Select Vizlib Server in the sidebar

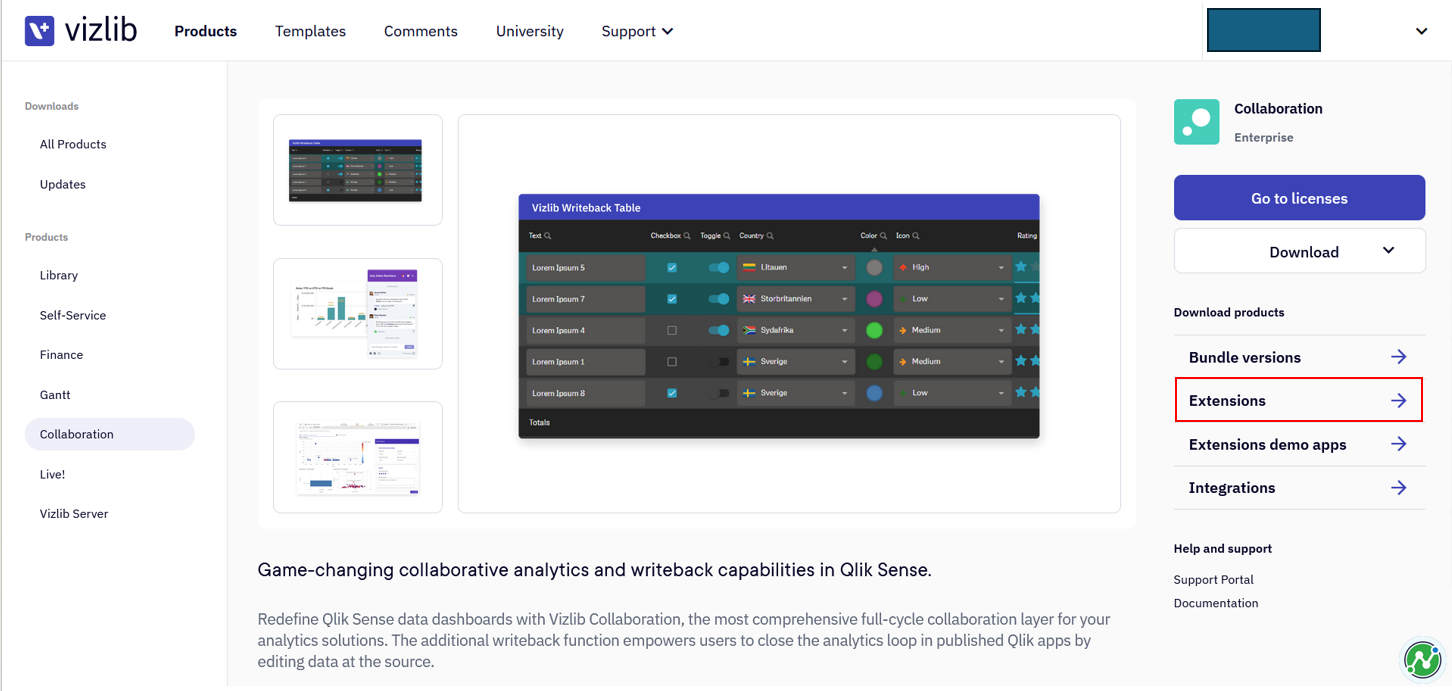coord(74,514)
